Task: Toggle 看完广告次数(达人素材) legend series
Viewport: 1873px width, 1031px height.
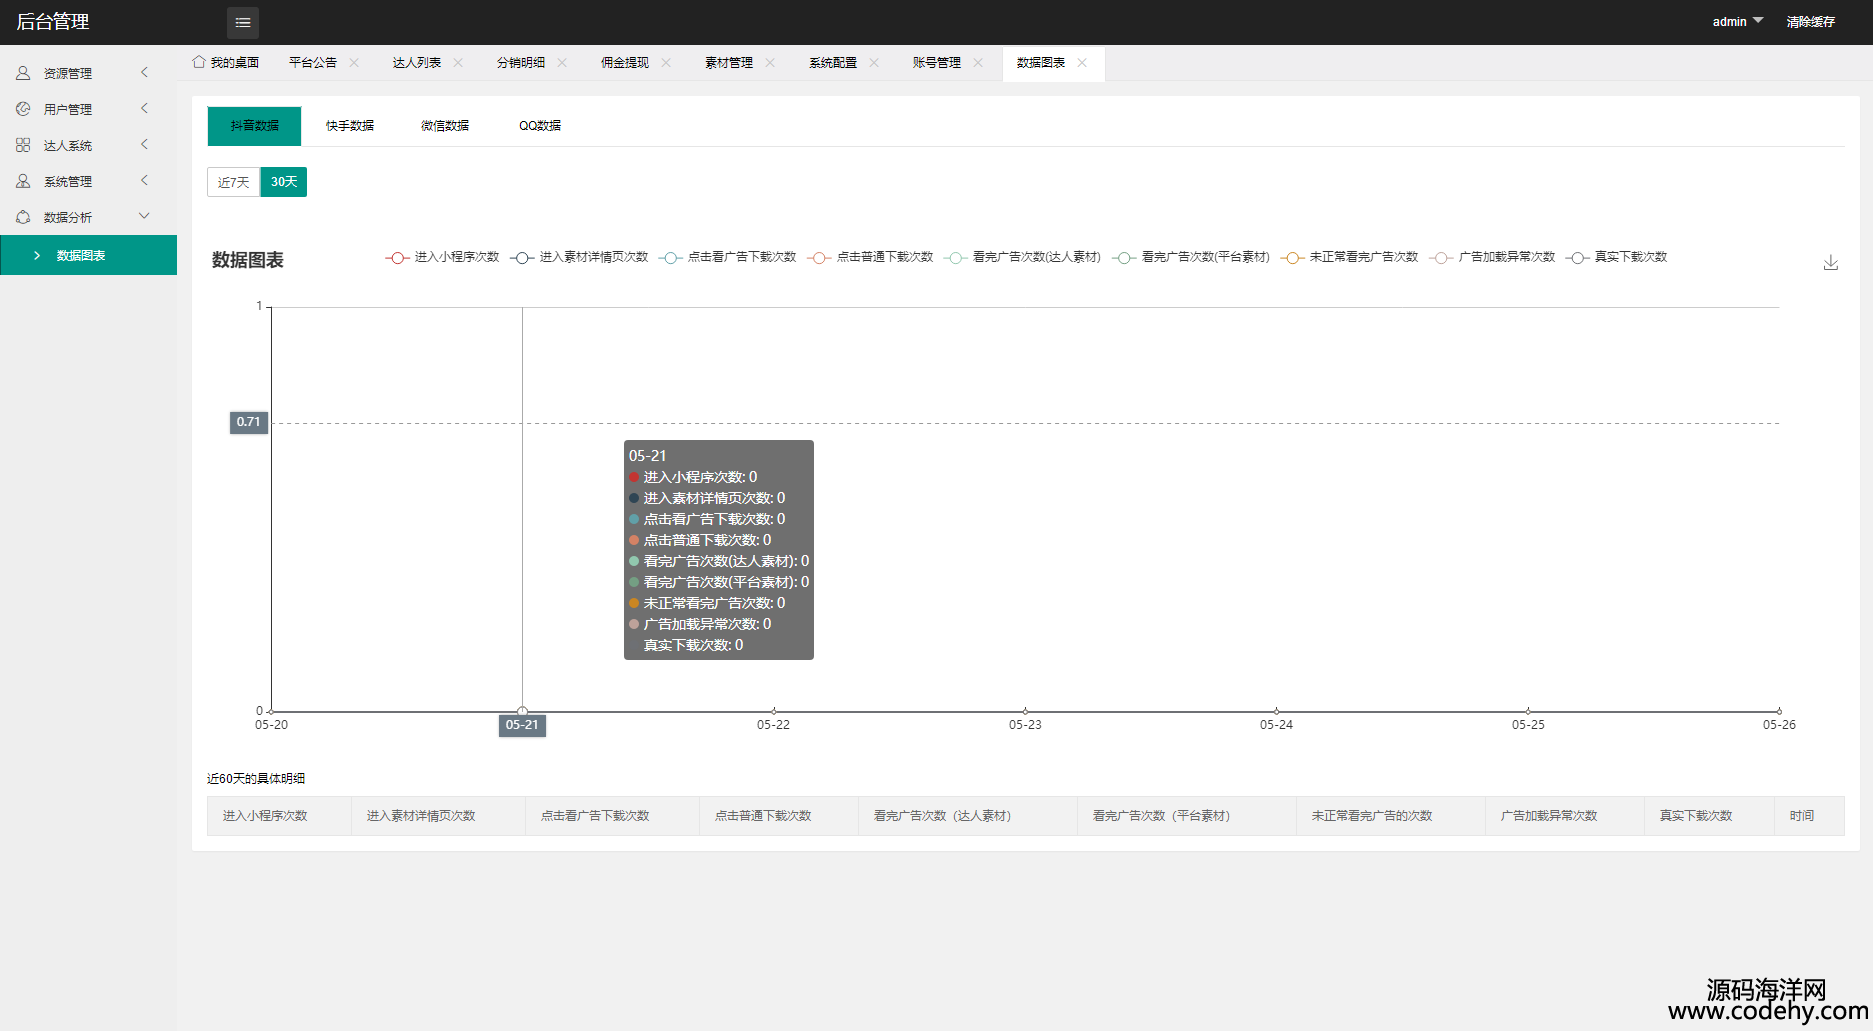Action: [x=1022, y=257]
